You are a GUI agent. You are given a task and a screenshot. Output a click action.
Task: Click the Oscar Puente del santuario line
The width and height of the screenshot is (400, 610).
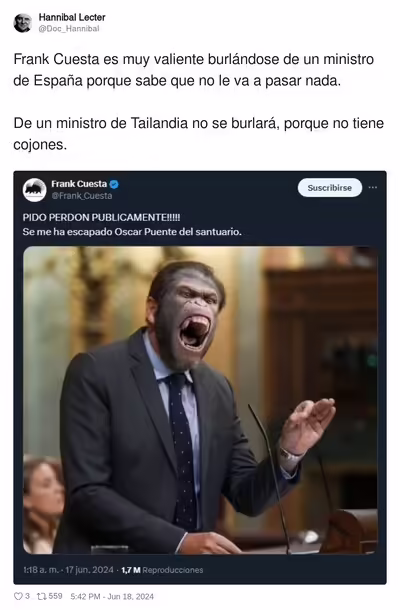132,232
